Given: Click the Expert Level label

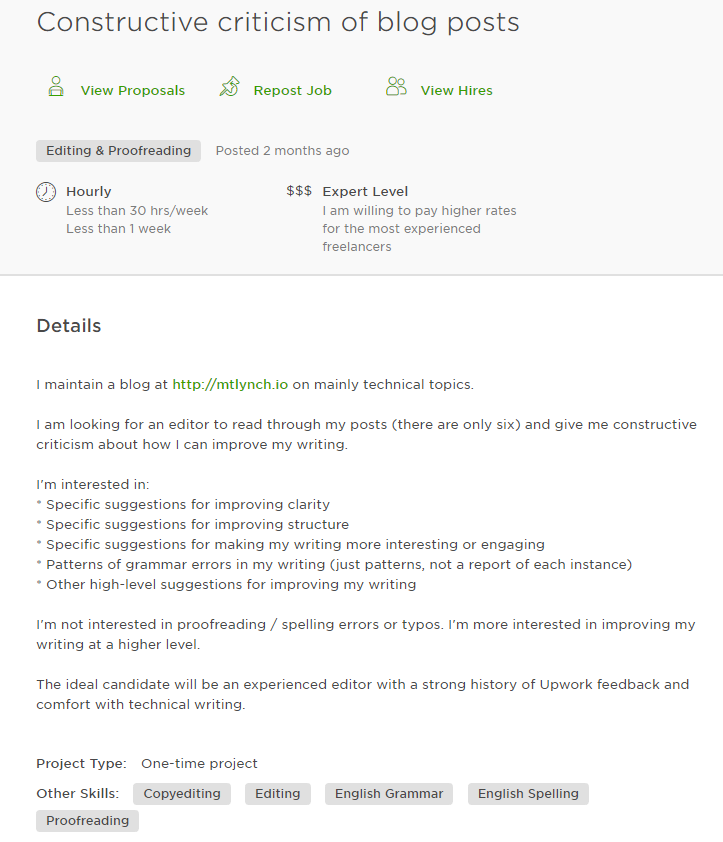Looking at the screenshot, I should click(365, 191).
